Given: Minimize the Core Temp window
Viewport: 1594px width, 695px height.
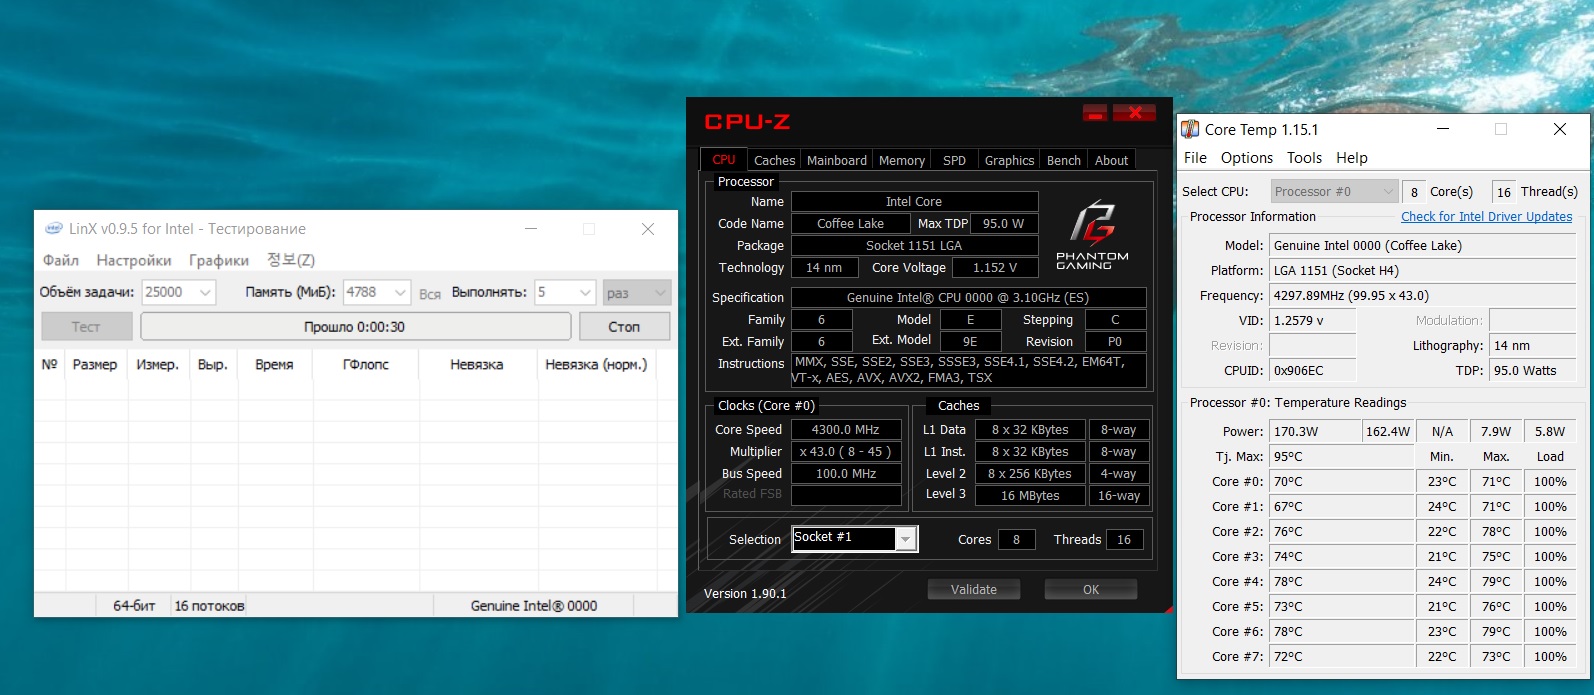Looking at the screenshot, I should coord(1443,129).
